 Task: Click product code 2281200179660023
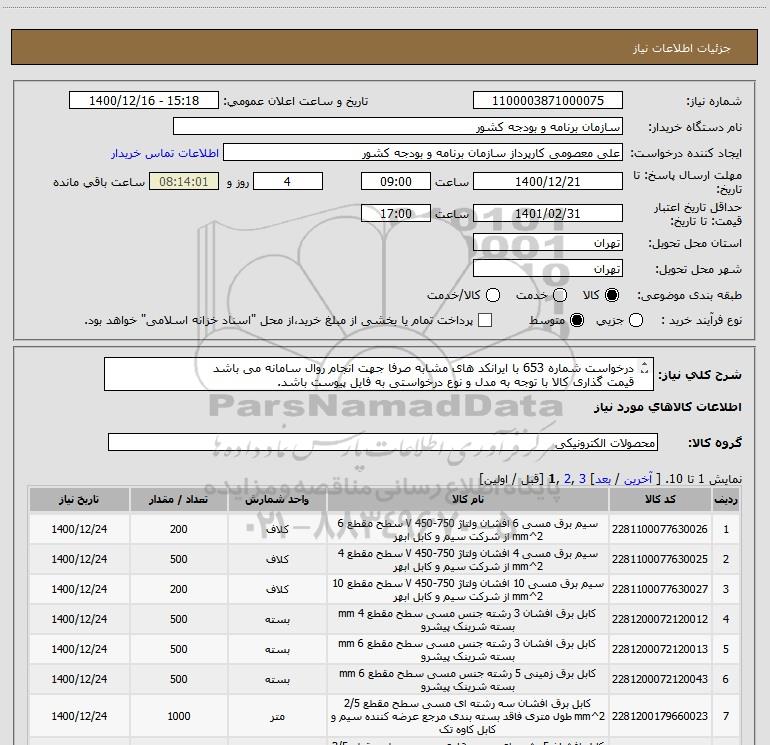point(660,717)
